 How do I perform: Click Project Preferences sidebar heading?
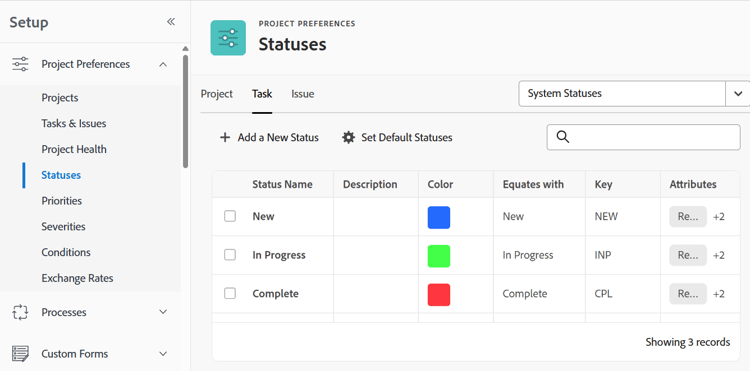tap(86, 64)
